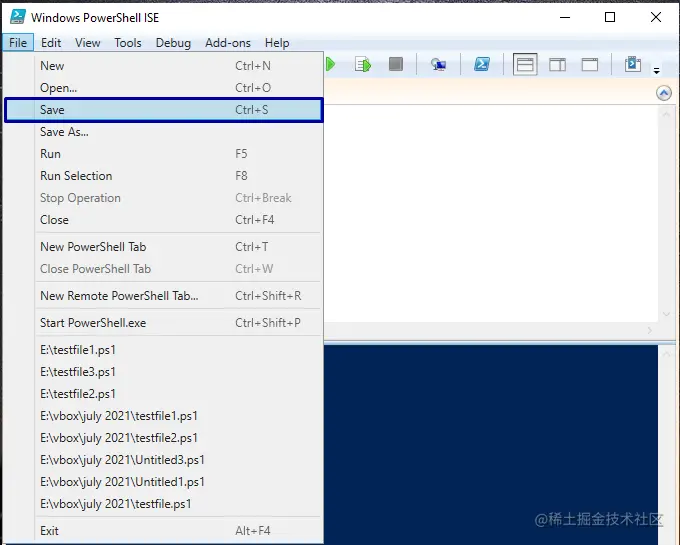680x545 pixels.
Task: Open recent file E:\testfile1.ps1
Action: tap(163, 350)
